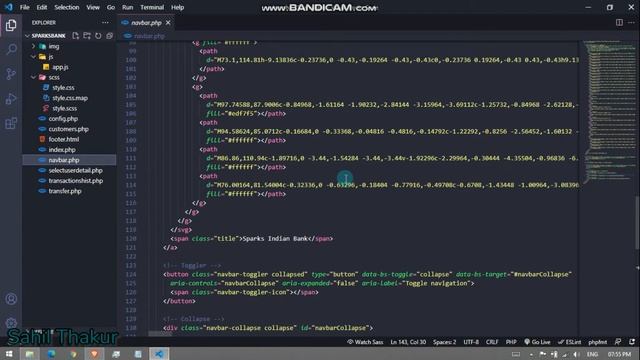
Task: Create a new folder in SPARKSBANK
Action: [x=87, y=36]
